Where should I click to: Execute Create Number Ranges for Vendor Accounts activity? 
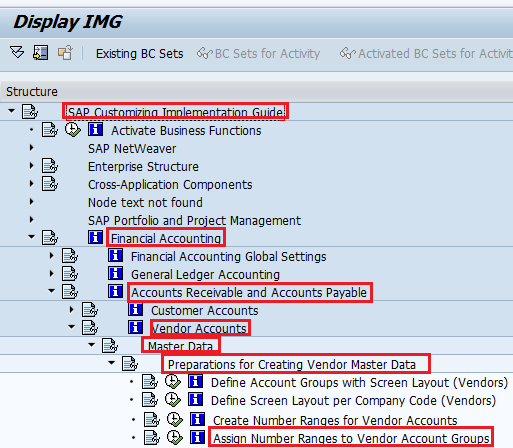[175, 420]
